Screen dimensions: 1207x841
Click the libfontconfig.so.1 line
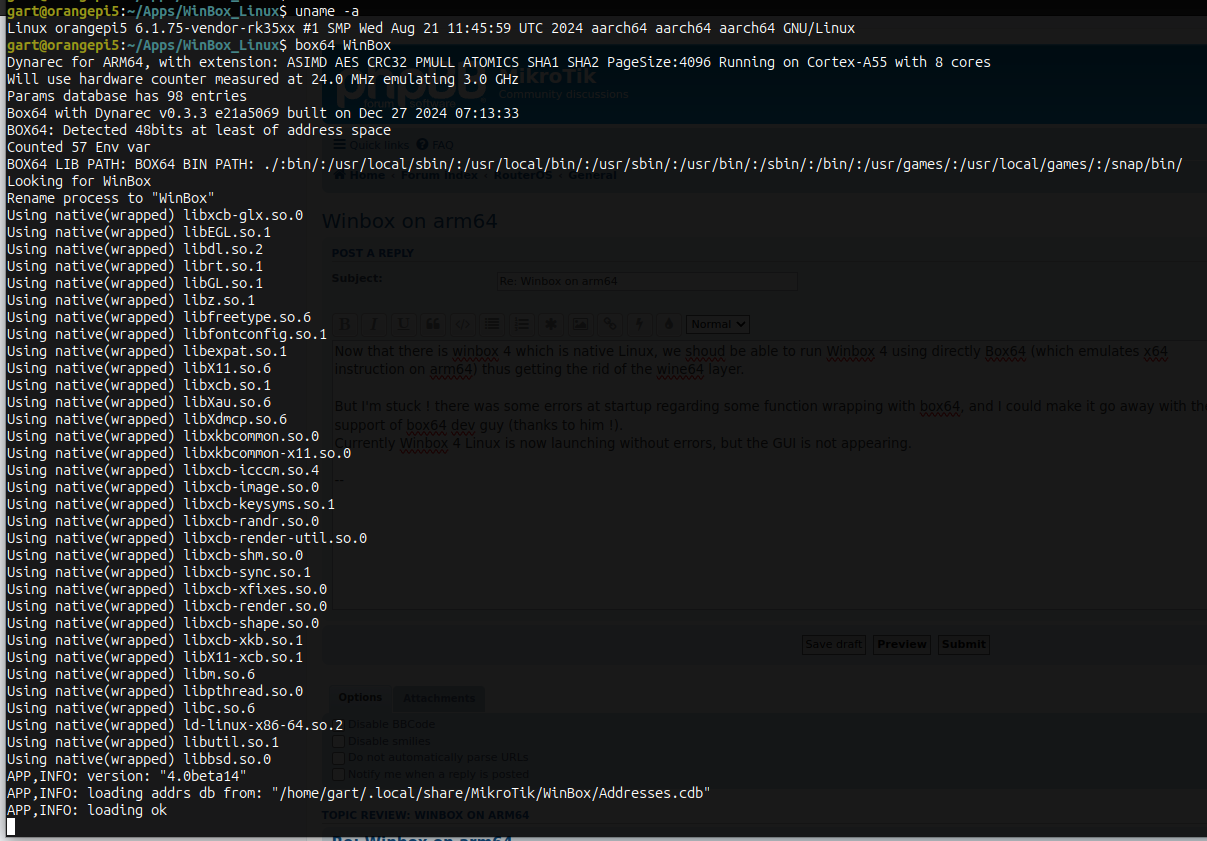click(167, 334)
